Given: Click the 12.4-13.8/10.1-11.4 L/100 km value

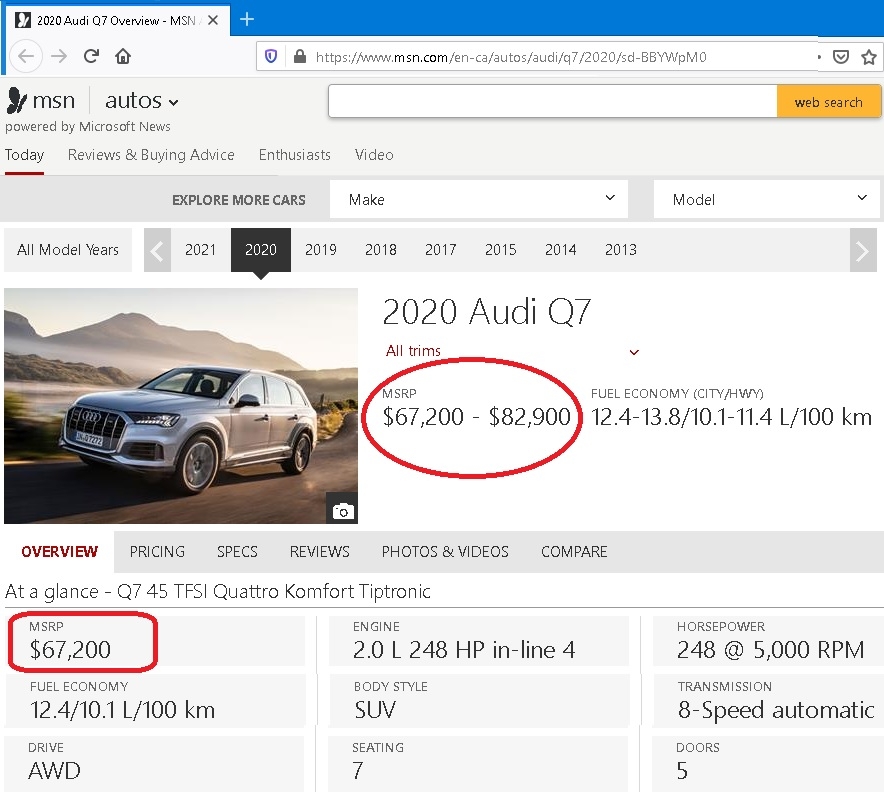Looking at the screenshot, I should click(x=731, y=417).
